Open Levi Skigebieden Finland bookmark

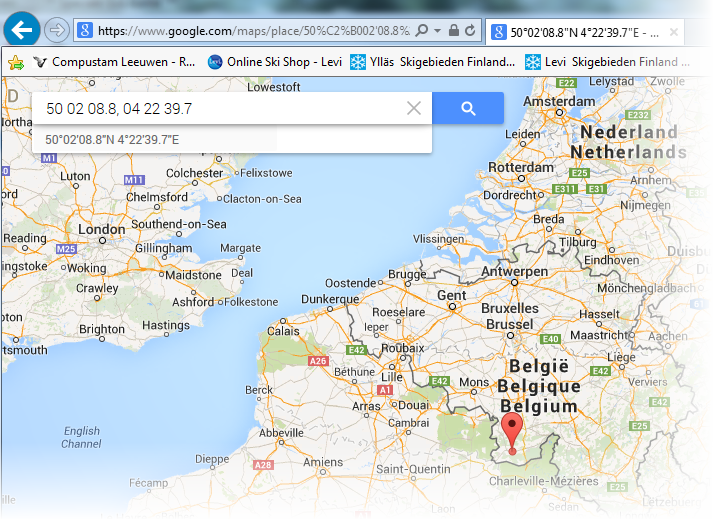(x=608, y=62)
